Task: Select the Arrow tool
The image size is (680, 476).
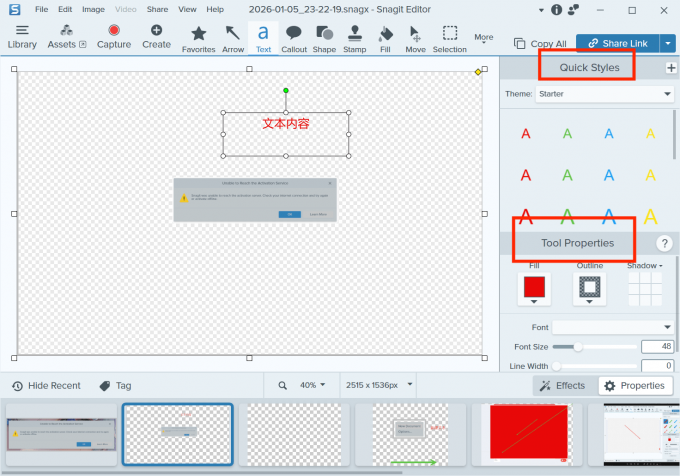Action: 232,37
